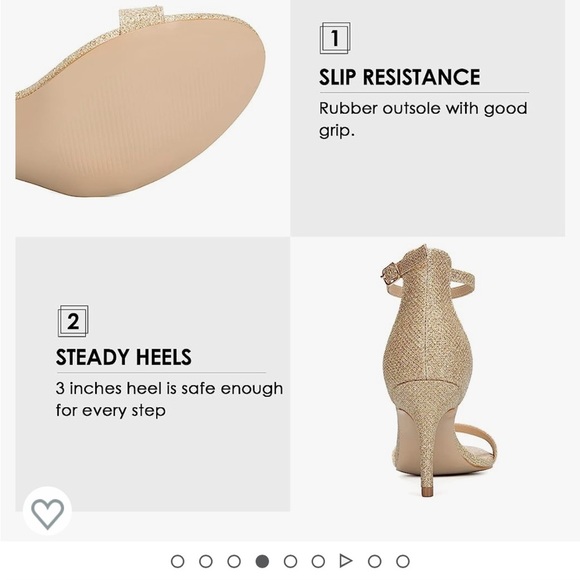Click the number 1 badge icon
This screenshot has height=580, width=580.
tap(335, 38)
